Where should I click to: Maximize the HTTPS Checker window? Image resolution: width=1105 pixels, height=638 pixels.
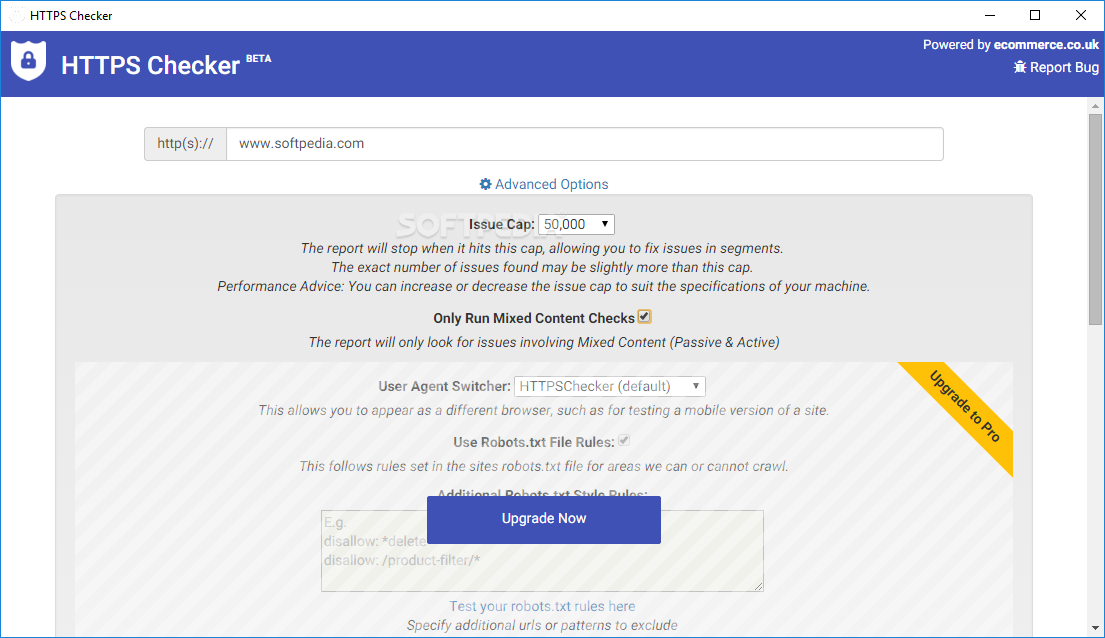tap(1035, 16)
